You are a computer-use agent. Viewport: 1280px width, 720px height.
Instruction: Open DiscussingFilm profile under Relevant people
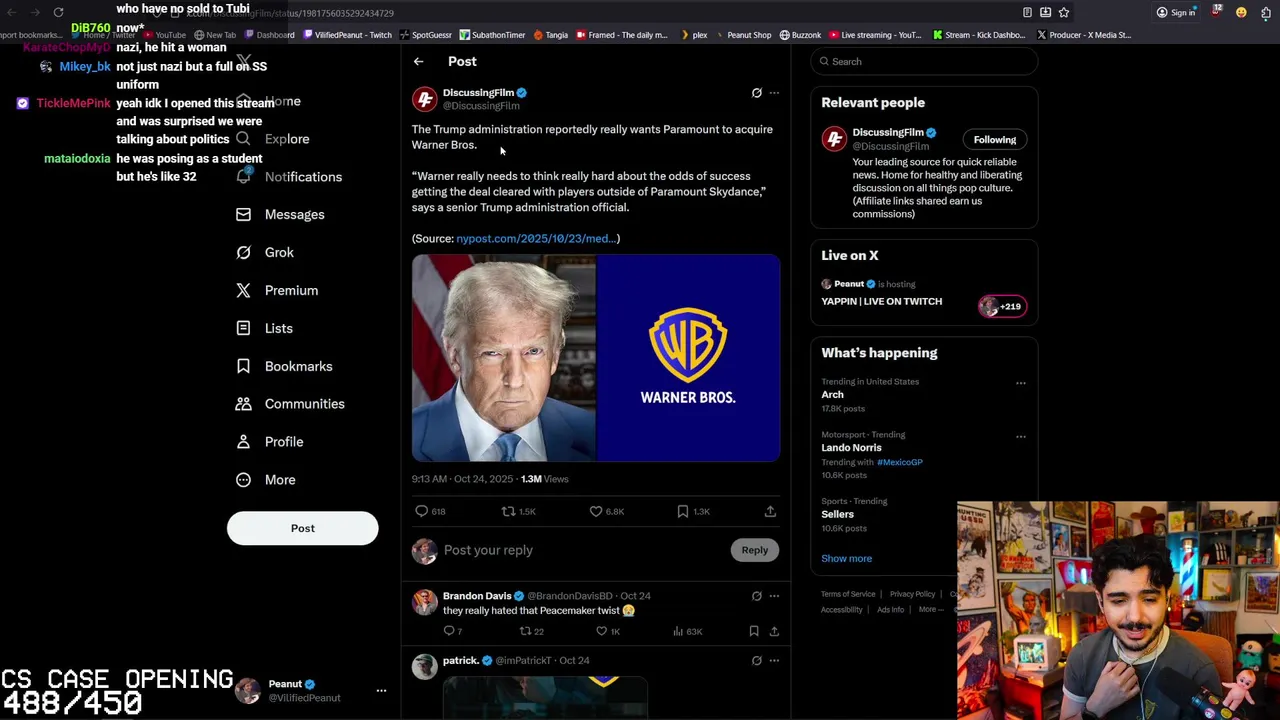pos(888,132)
